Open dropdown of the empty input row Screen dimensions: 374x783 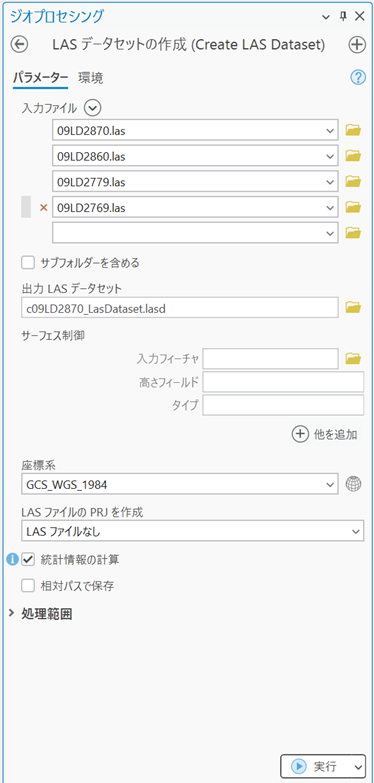330,233
